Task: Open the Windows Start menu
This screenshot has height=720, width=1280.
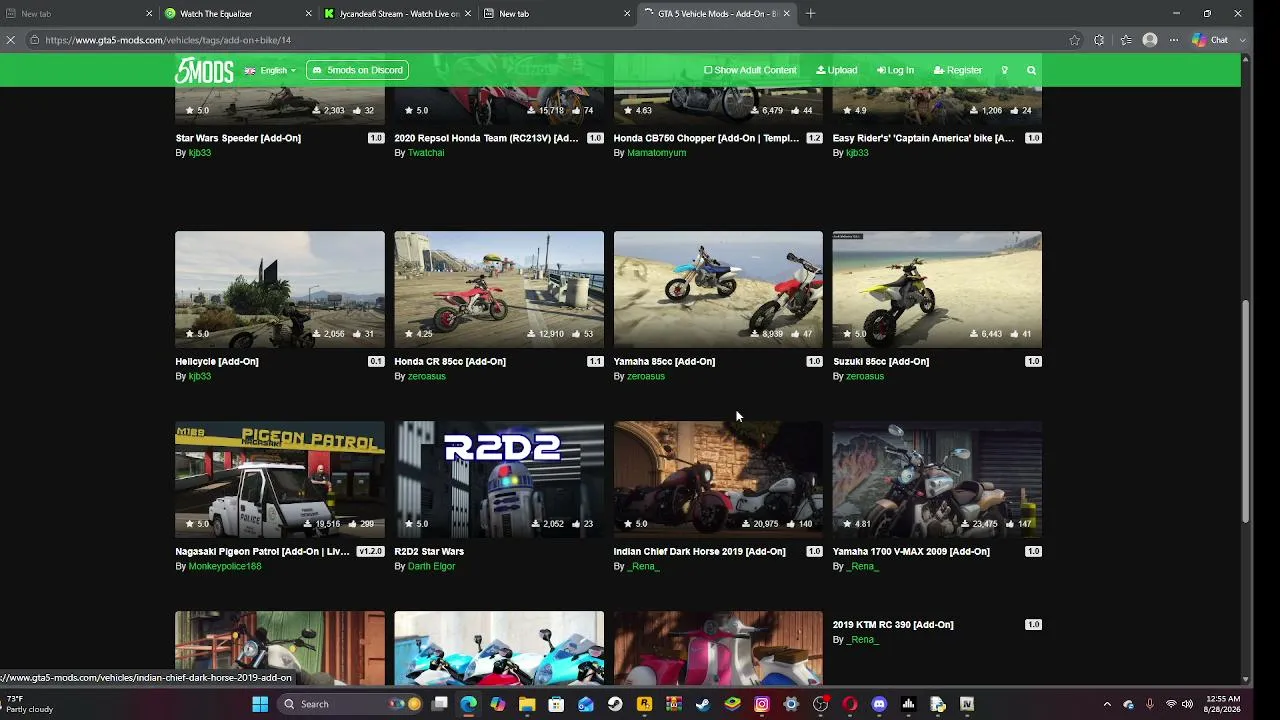Action: [x=260, y=704]
